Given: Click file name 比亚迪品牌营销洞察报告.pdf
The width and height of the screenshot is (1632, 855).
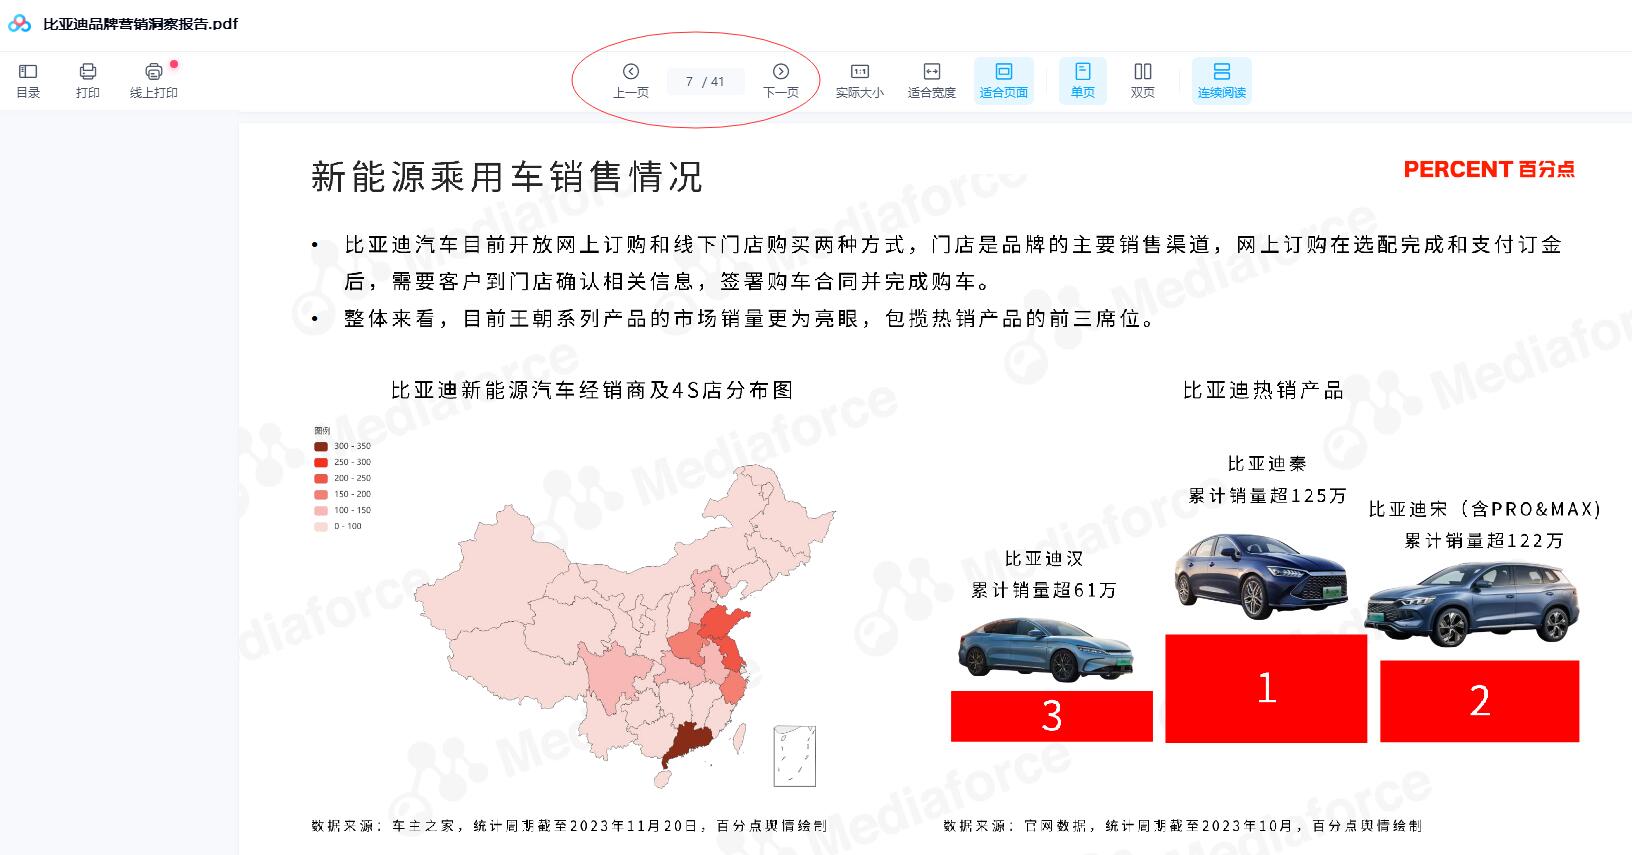Looking at the screenshot, I should click(x=140, y=23).
